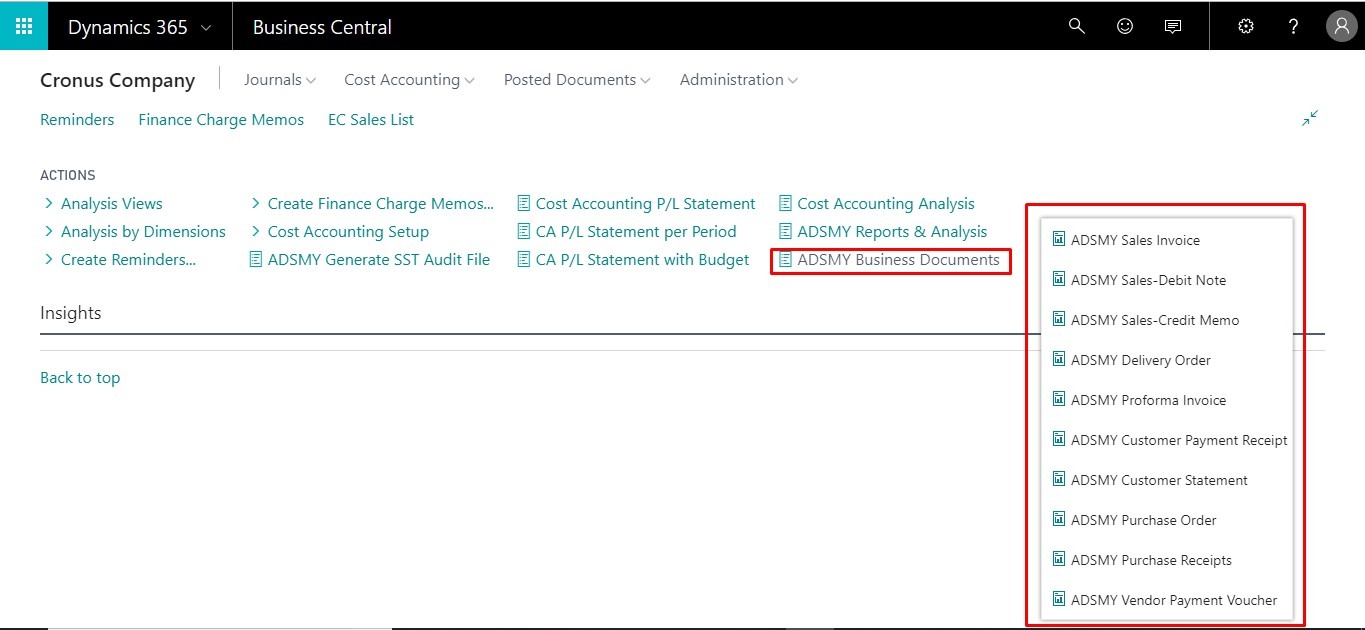Click the document icon beside Cost Accounting Analysis
The image size is (1365, 630).
click(x=785, y=204)
